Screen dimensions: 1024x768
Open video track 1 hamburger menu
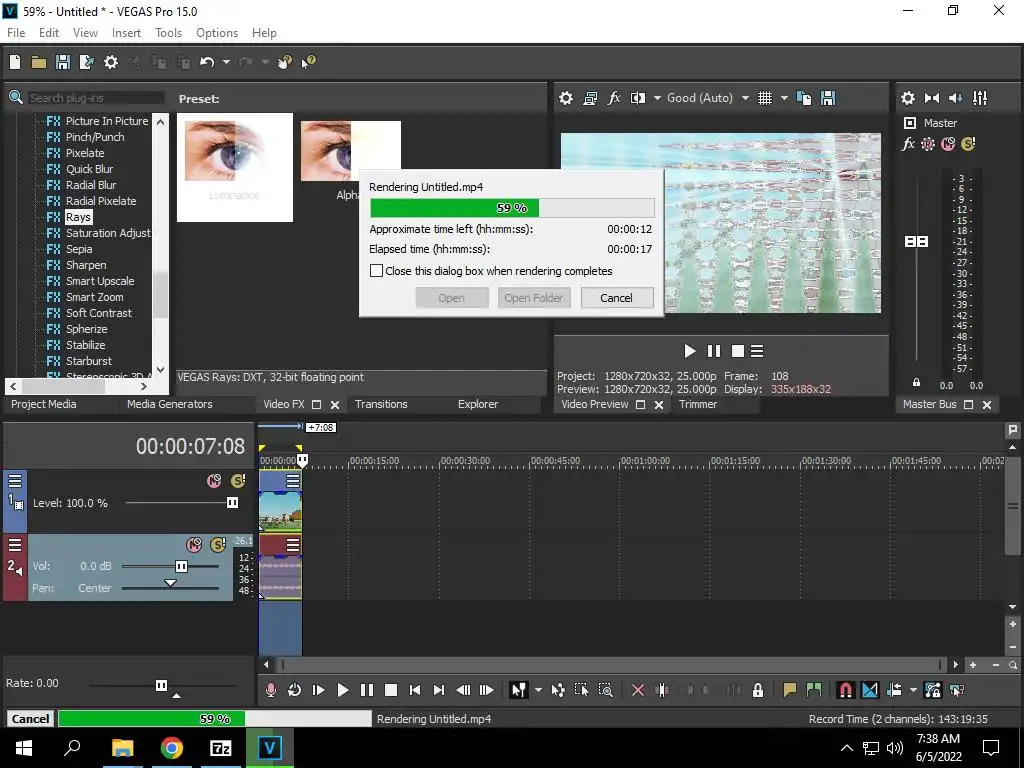tap(15, 481)
